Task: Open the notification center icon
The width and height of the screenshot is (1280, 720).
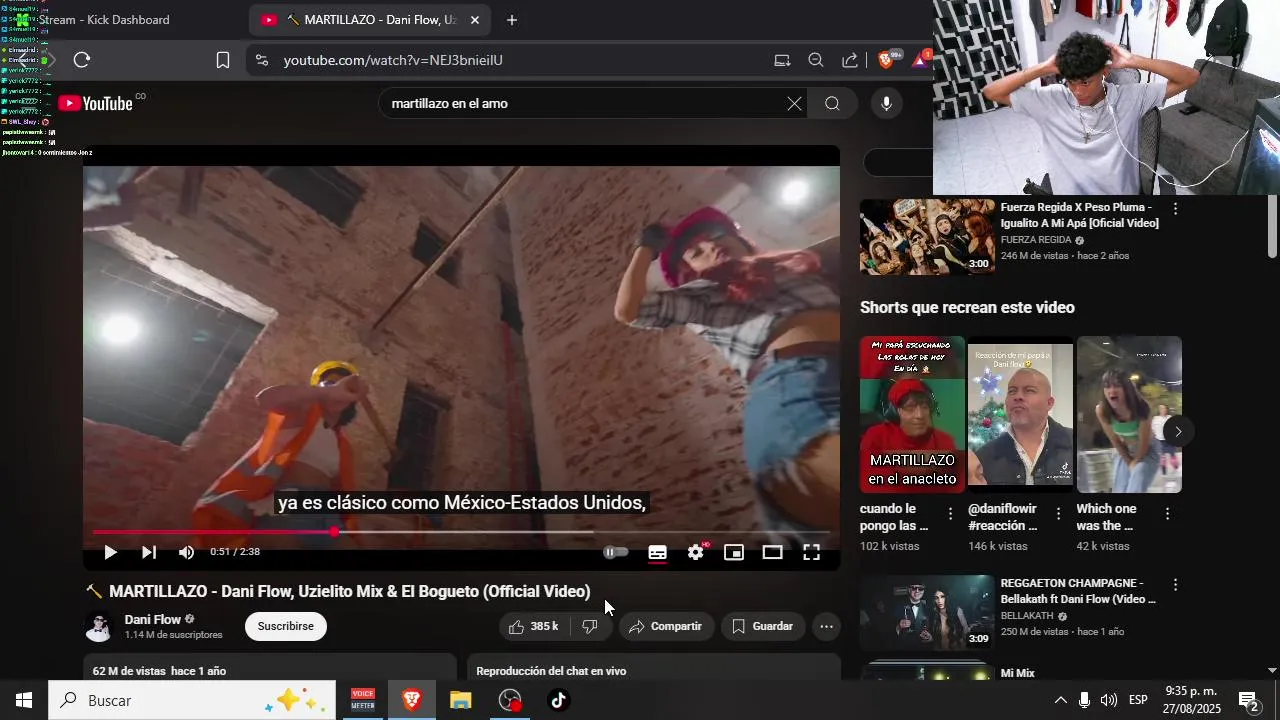Action: (1248, 700)
